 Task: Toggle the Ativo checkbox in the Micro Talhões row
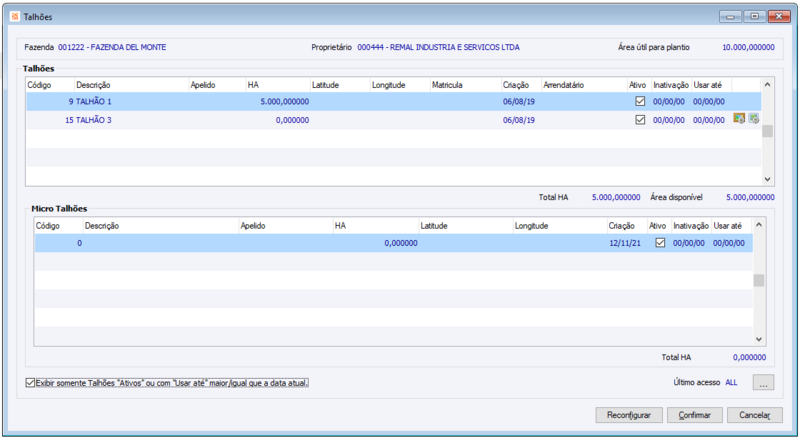pos(660,243)
